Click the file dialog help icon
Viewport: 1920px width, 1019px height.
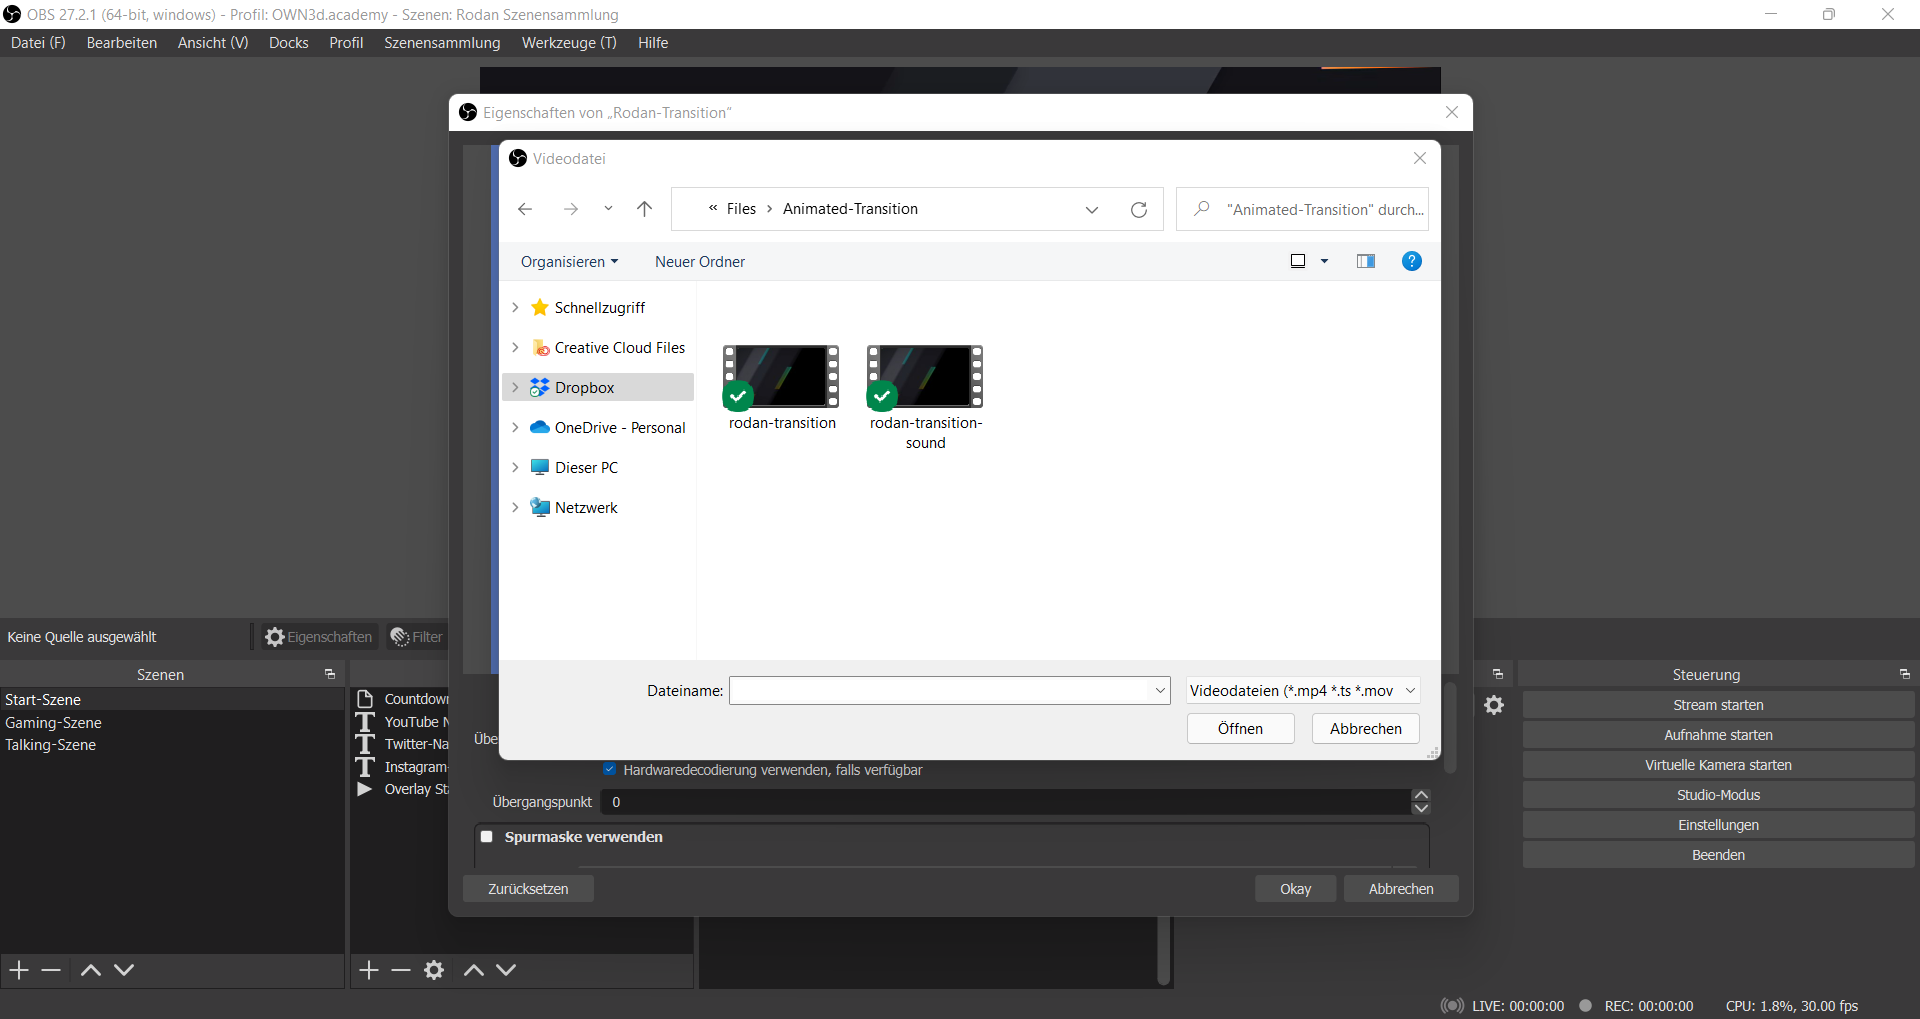[1411, 261]
